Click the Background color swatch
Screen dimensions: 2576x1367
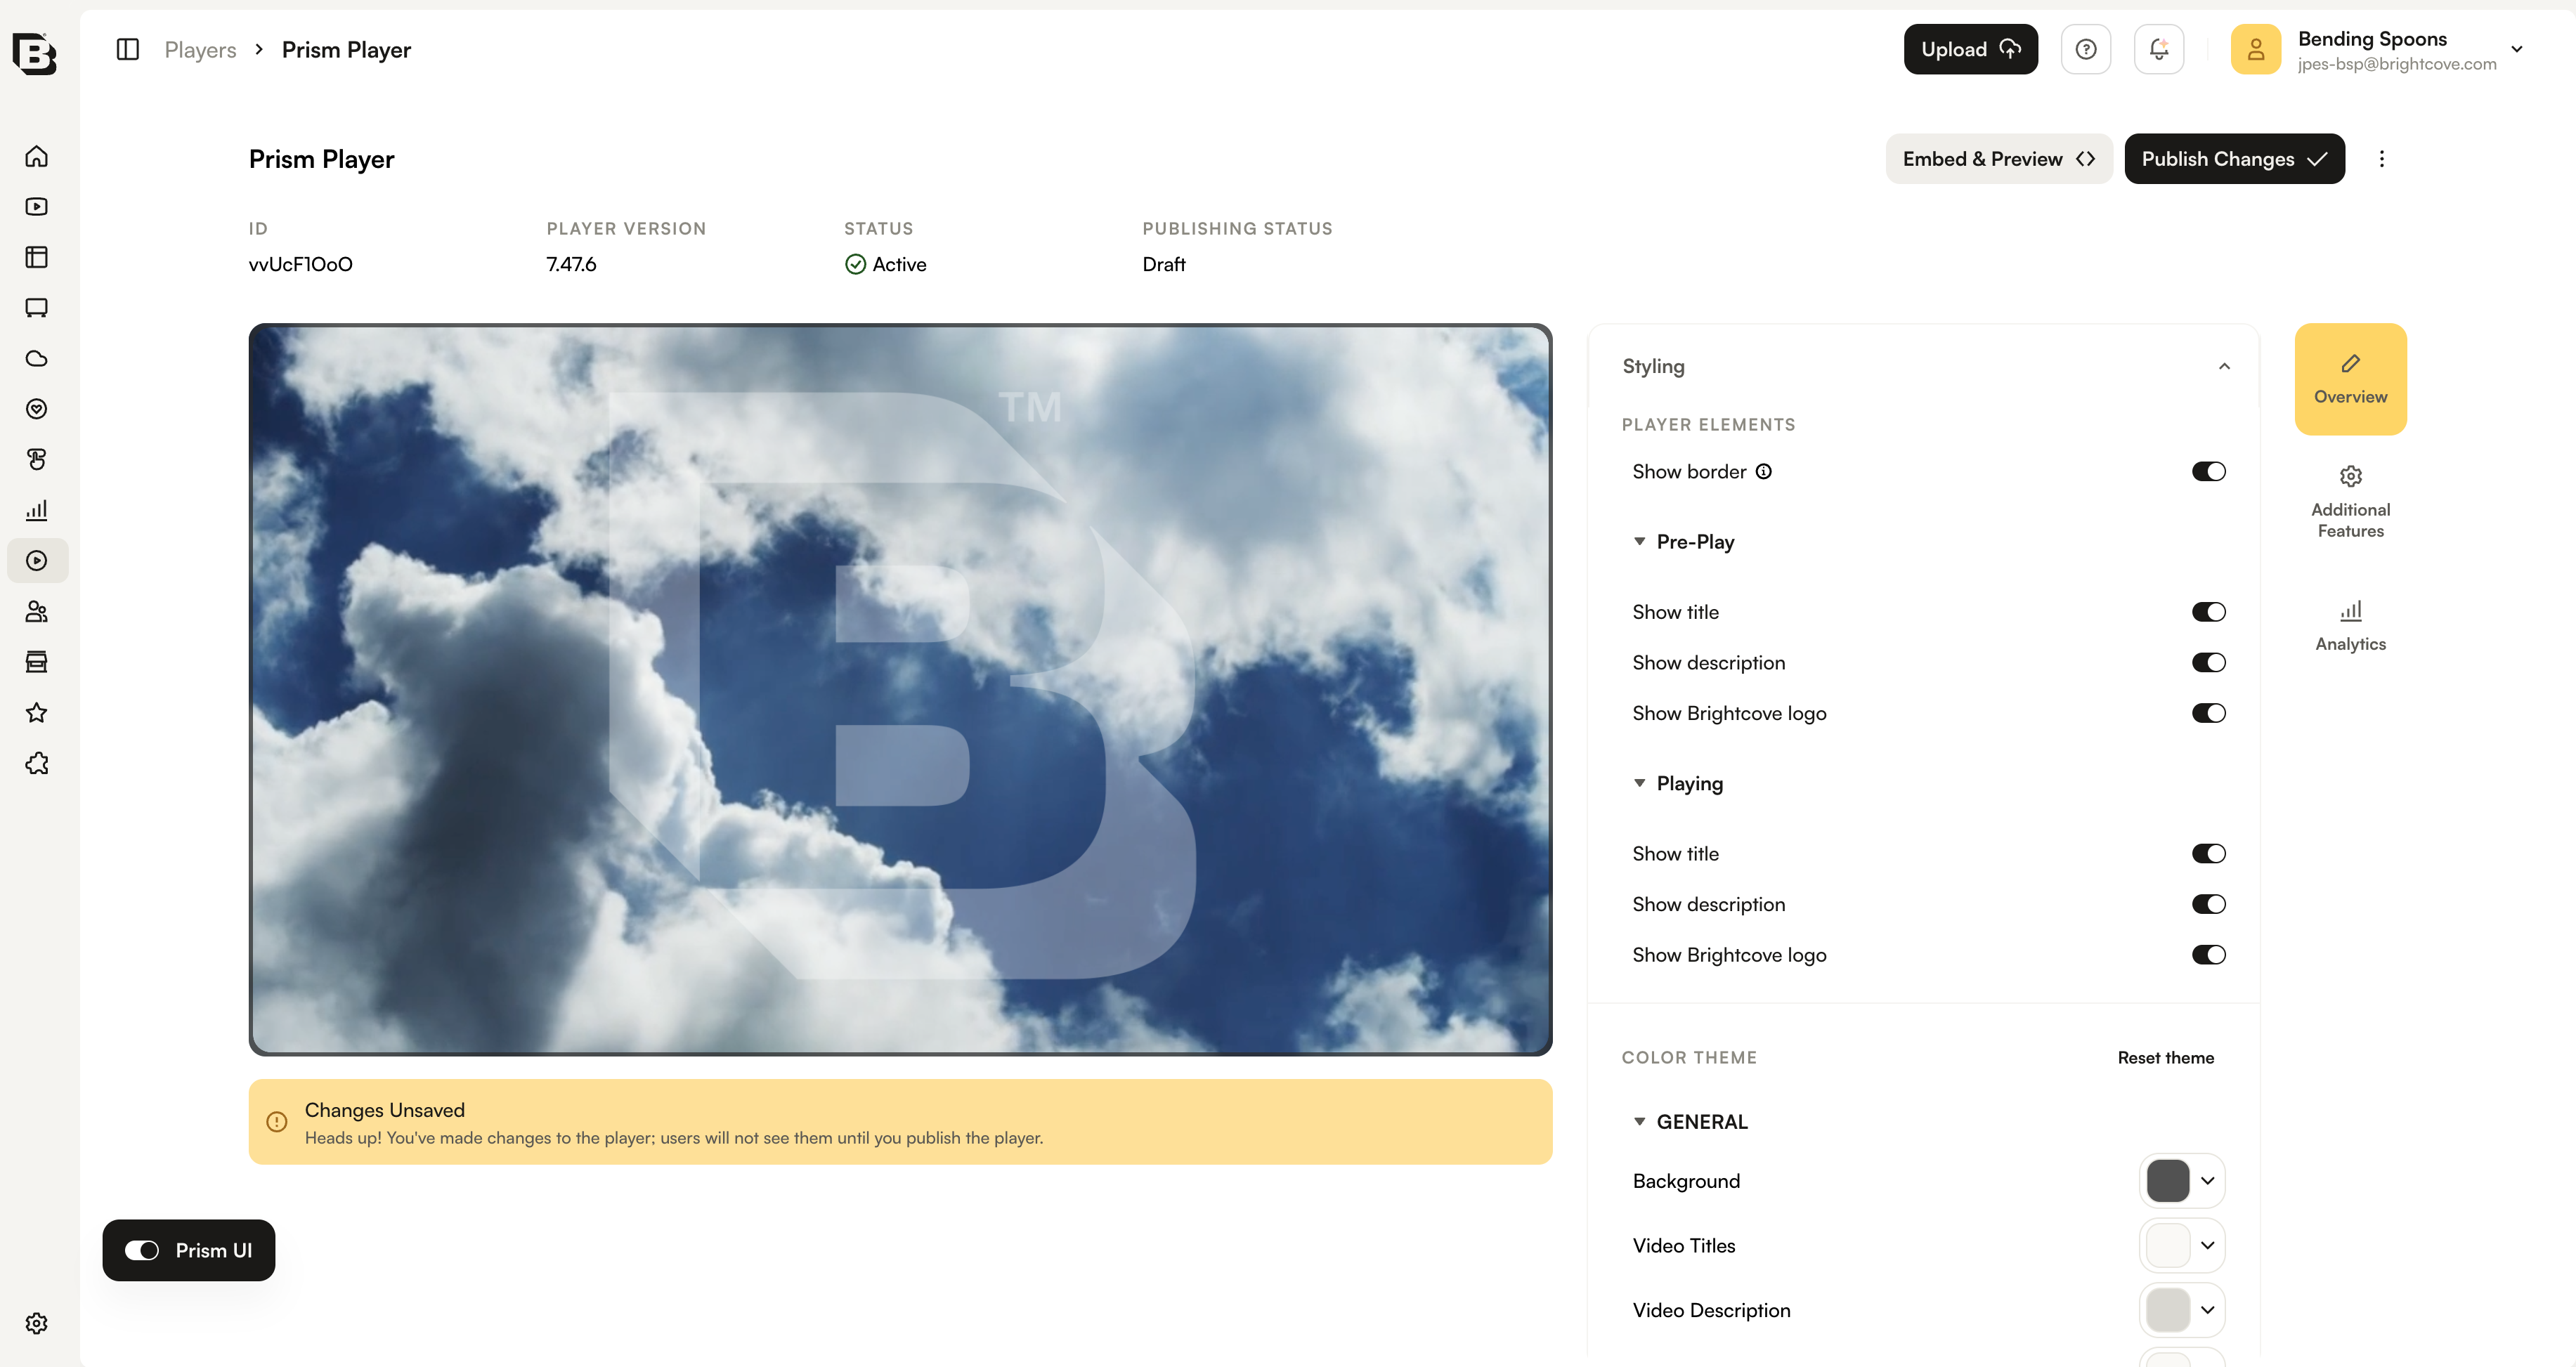point(2168,1181)
